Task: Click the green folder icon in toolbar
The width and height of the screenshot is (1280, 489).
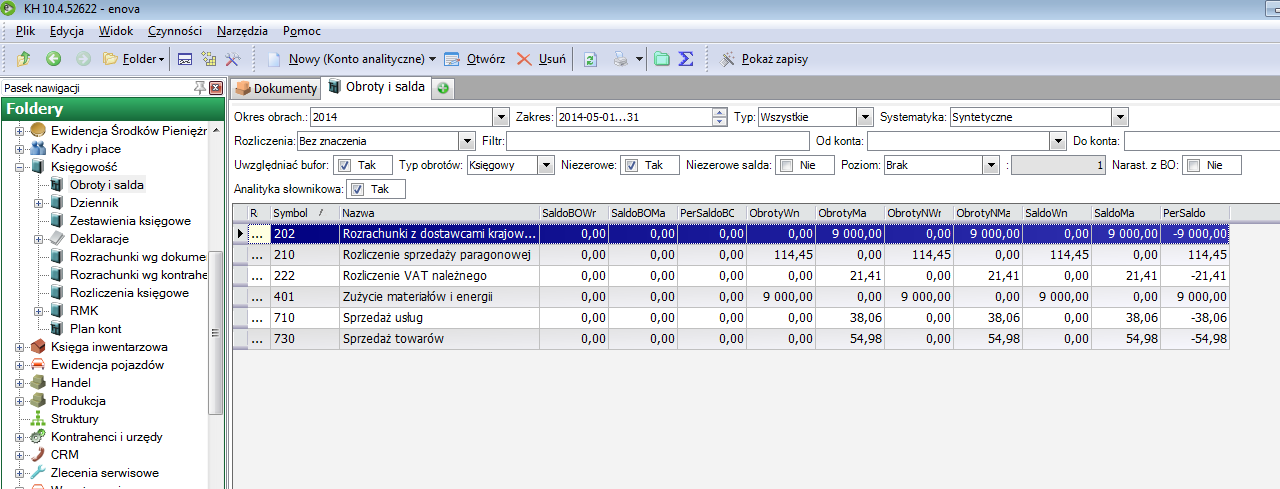Action: (662, 59)
